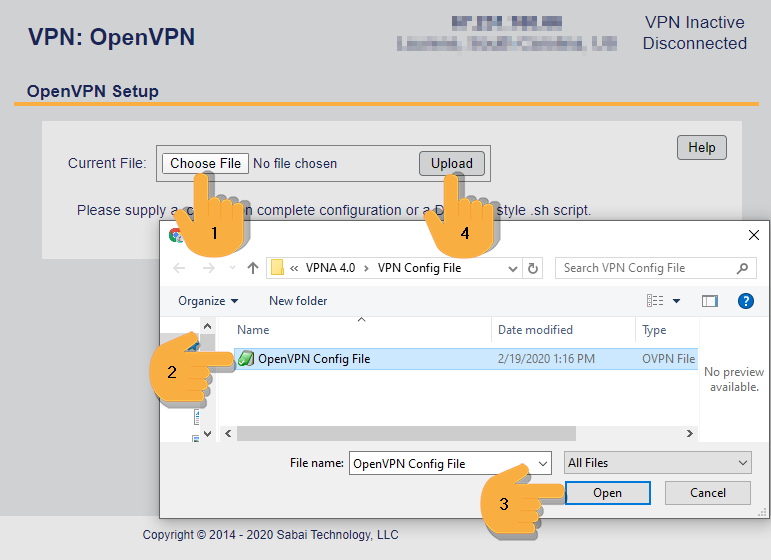Toggle the preview pane icon
Screen dimensions: 771x560
[x=710, y=301]
